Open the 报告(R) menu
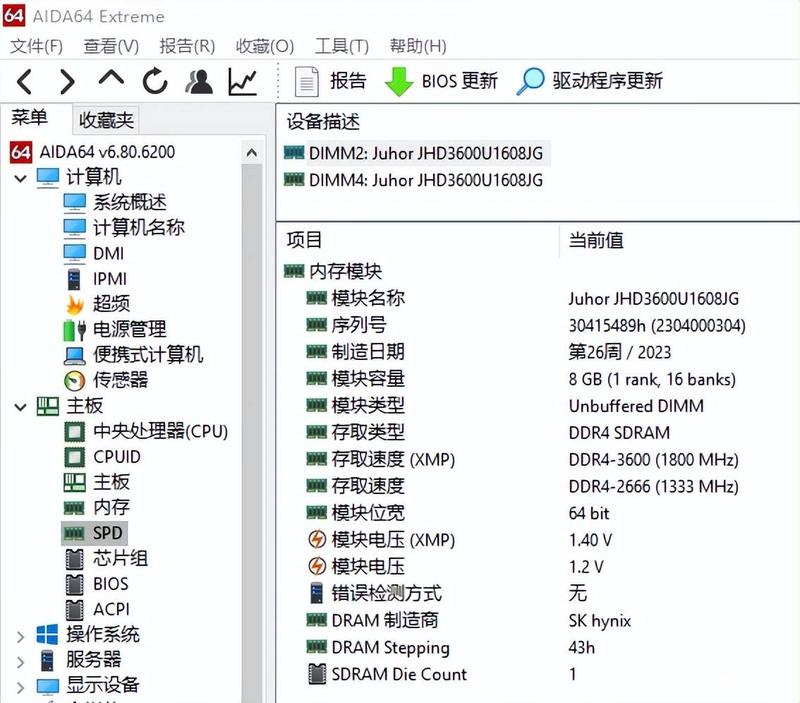This screenshot has width=800, height=703. (187, 46)
